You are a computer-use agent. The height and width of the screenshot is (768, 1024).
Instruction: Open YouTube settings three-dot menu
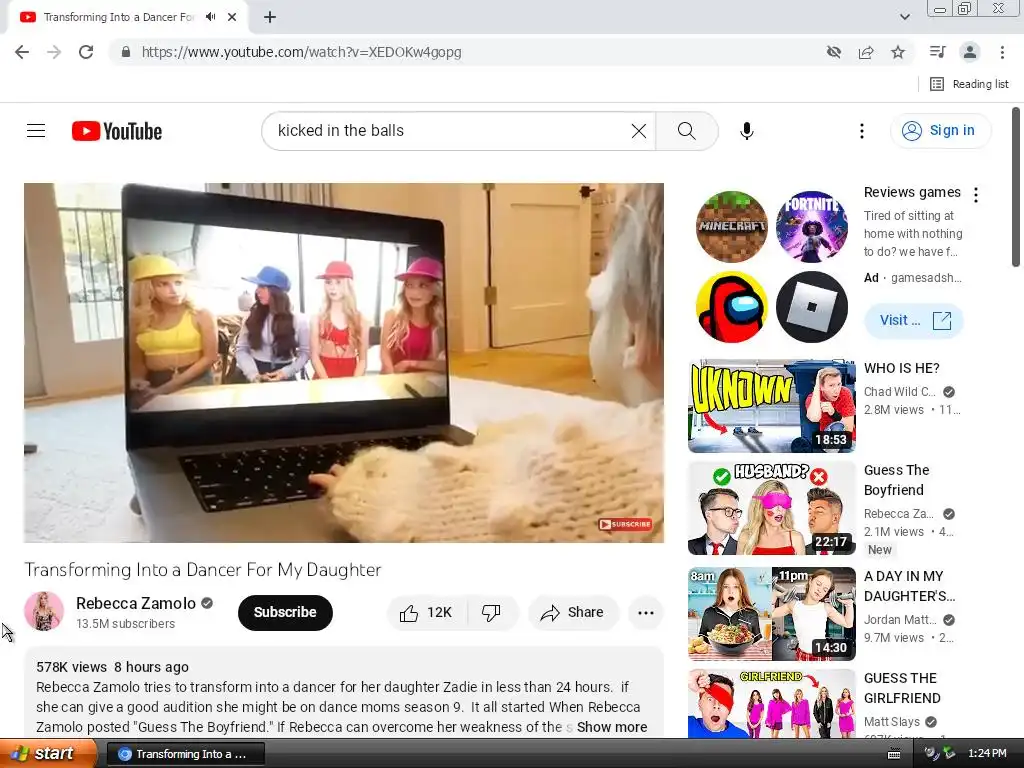861,131
